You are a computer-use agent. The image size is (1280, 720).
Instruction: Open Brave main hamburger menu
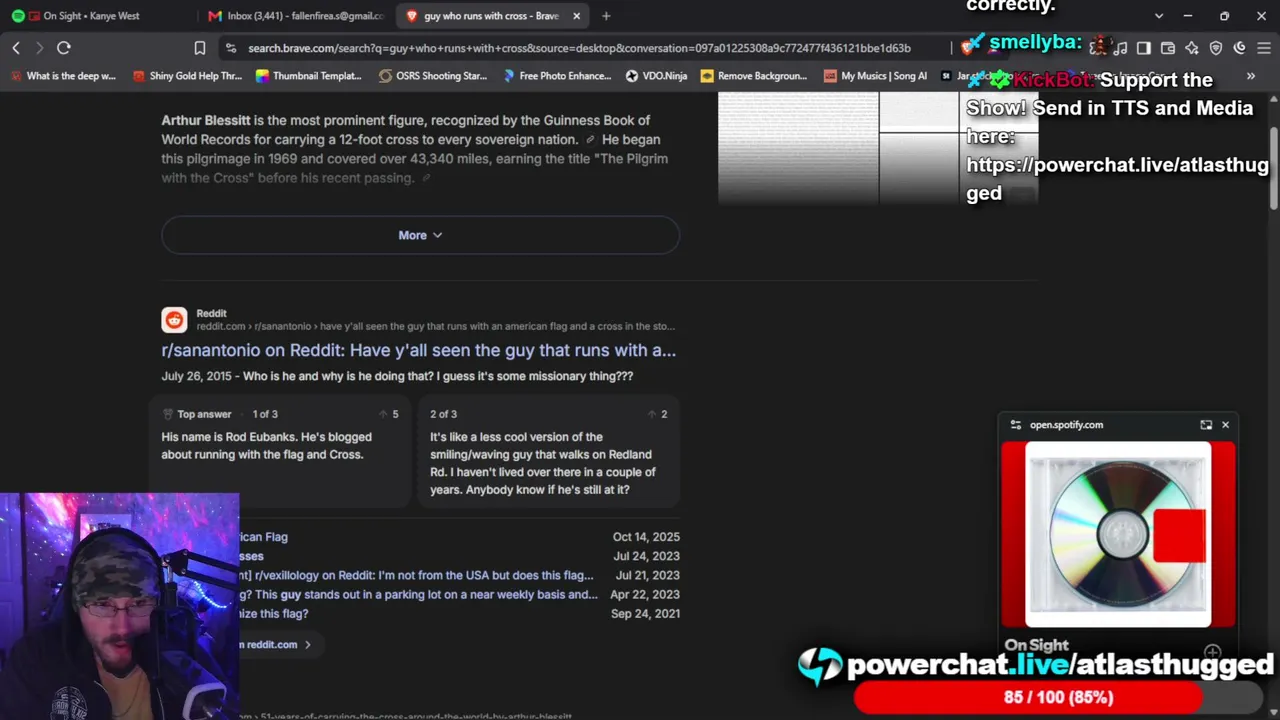1263,48
